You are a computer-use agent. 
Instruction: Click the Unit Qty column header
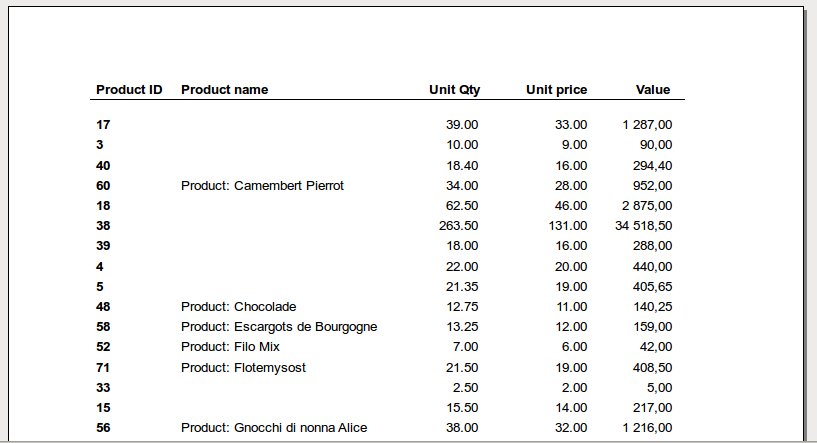coord(454,90)
